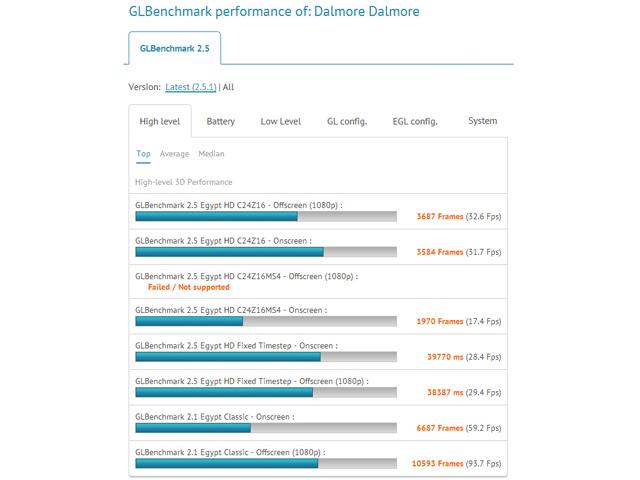Click the Egypt HD C24Z16 Offscreen progress bar
The height and width of the screenshot is (480, 640).
click(266, 216)
